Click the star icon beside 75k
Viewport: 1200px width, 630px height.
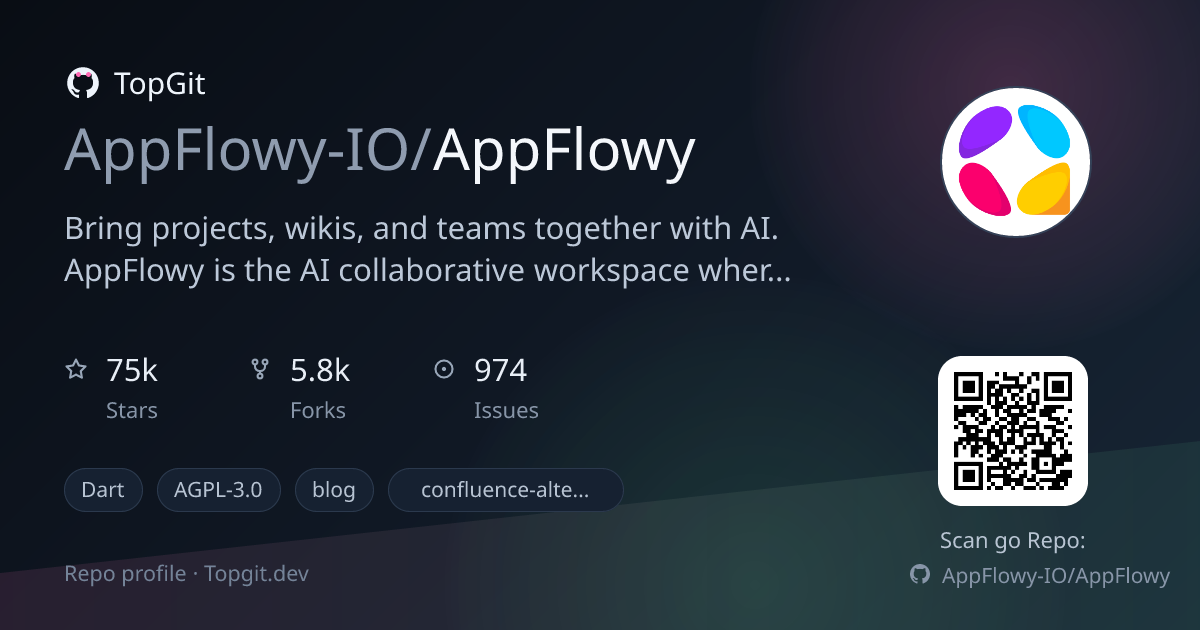(x=76, y=370)
